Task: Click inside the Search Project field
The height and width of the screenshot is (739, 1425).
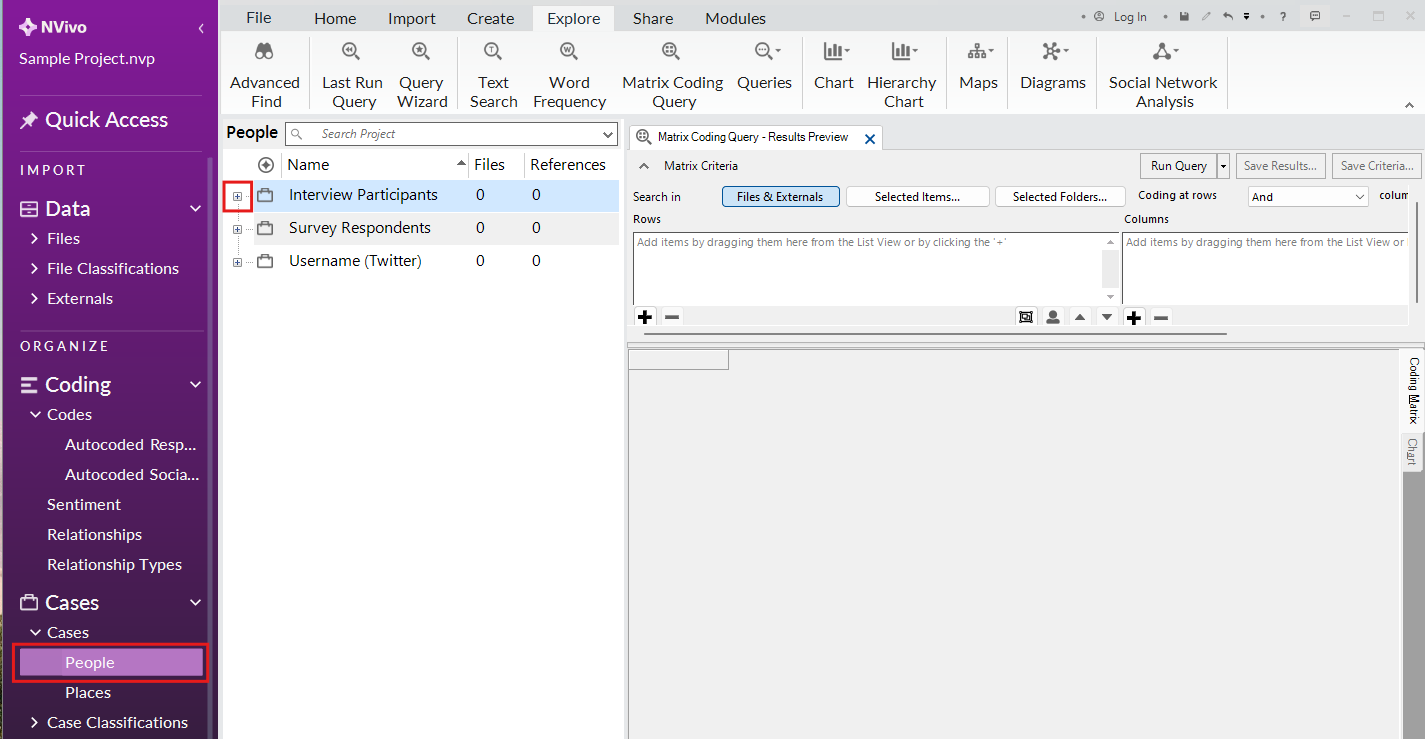Action: point(450,133)
